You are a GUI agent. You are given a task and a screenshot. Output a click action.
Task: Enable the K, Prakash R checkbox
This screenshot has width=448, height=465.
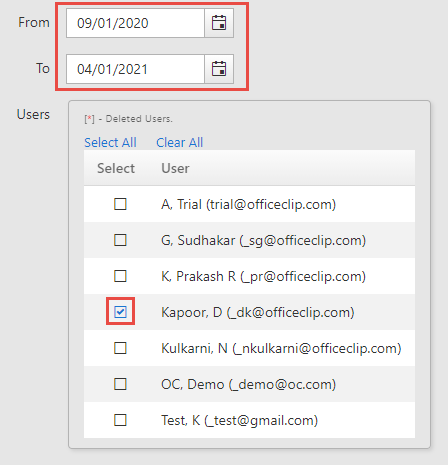[x=120, y=276]
